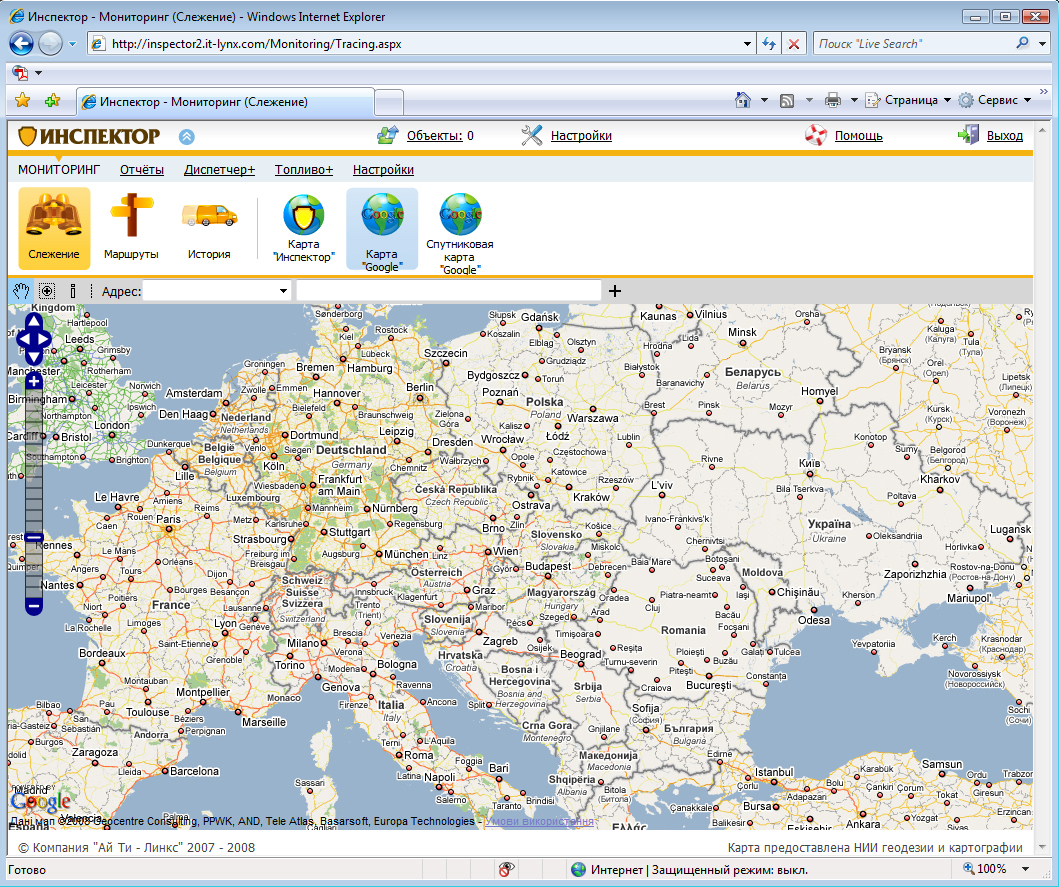Image resolution: width=1059 pixels, height=887 pixels.
Task: Open a new browser tab
Action: click(389, 103)
